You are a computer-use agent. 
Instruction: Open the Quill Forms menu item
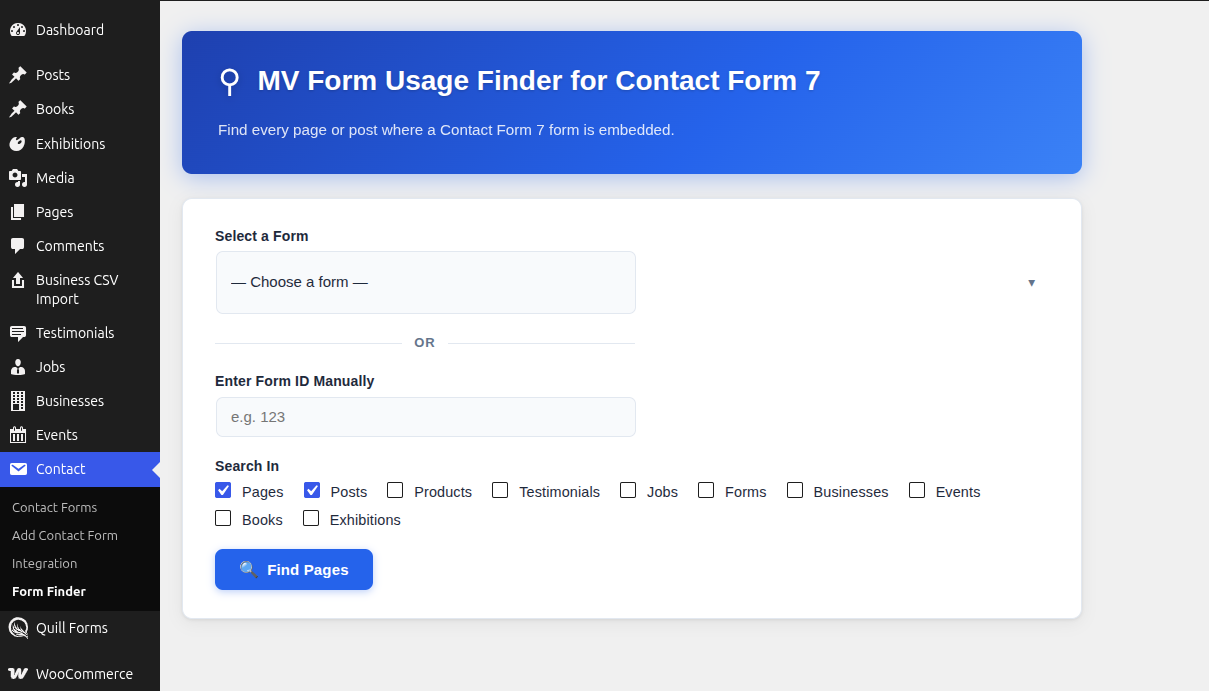(x=80, y=628)
